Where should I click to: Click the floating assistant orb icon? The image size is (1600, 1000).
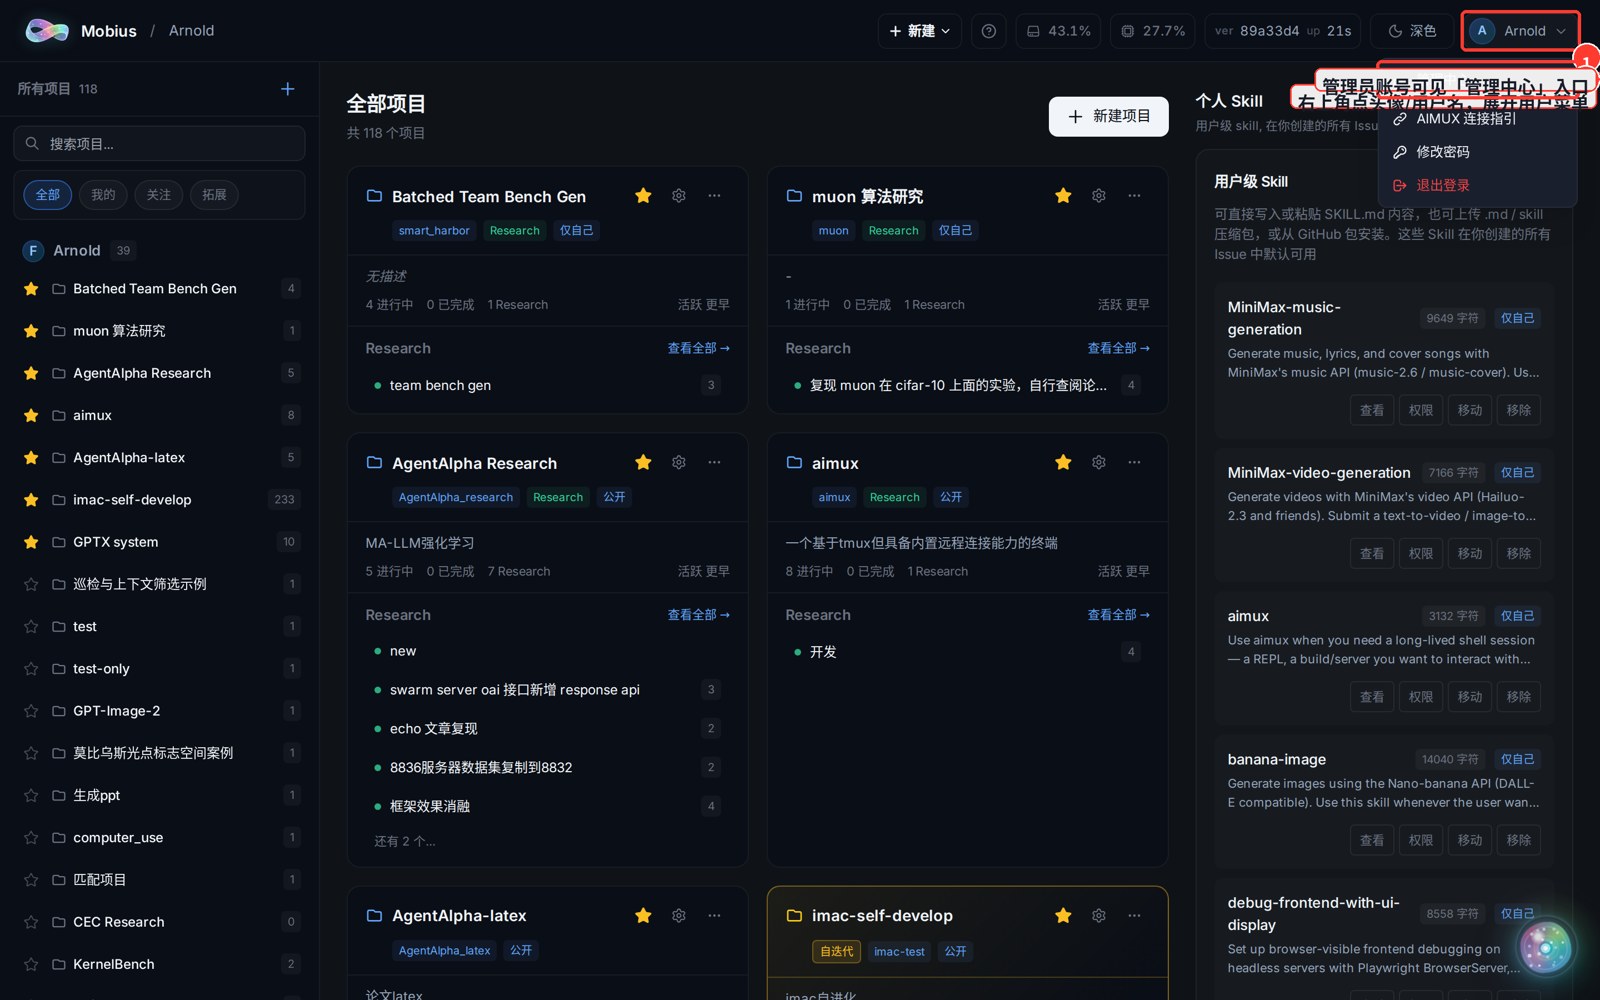[1545, 948]
